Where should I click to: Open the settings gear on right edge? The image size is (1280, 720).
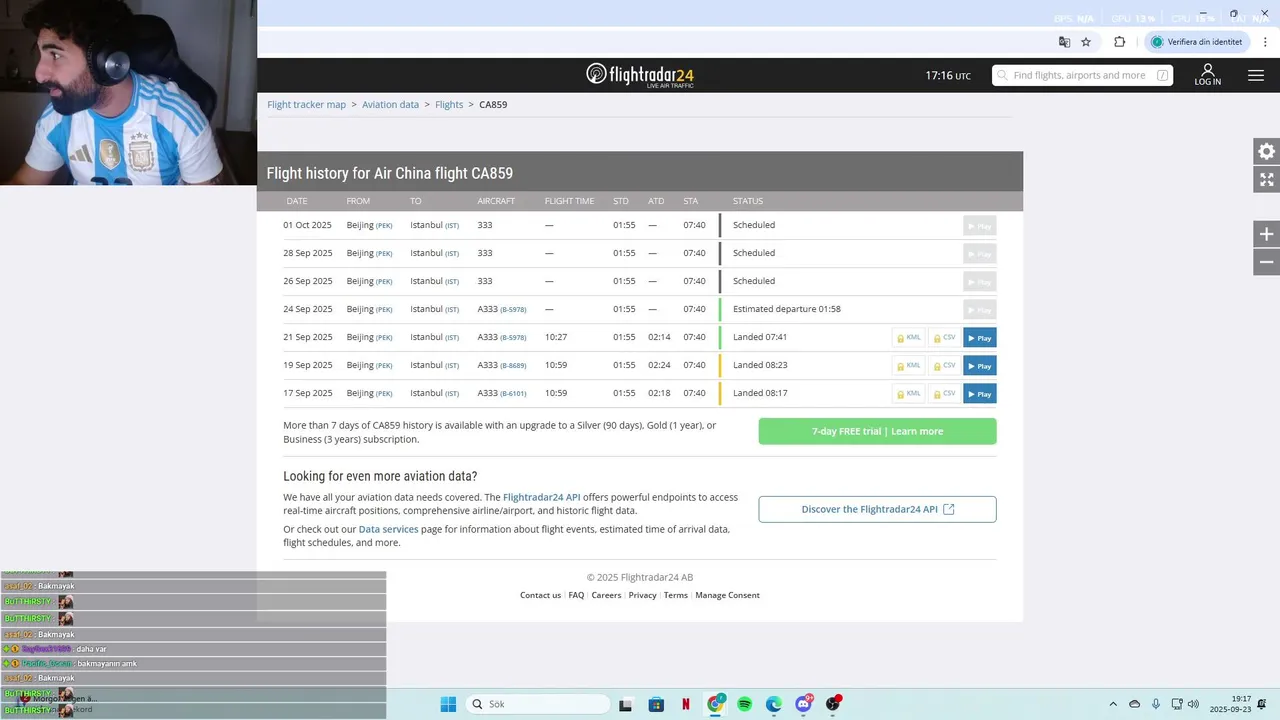[x=1266, y=151]
